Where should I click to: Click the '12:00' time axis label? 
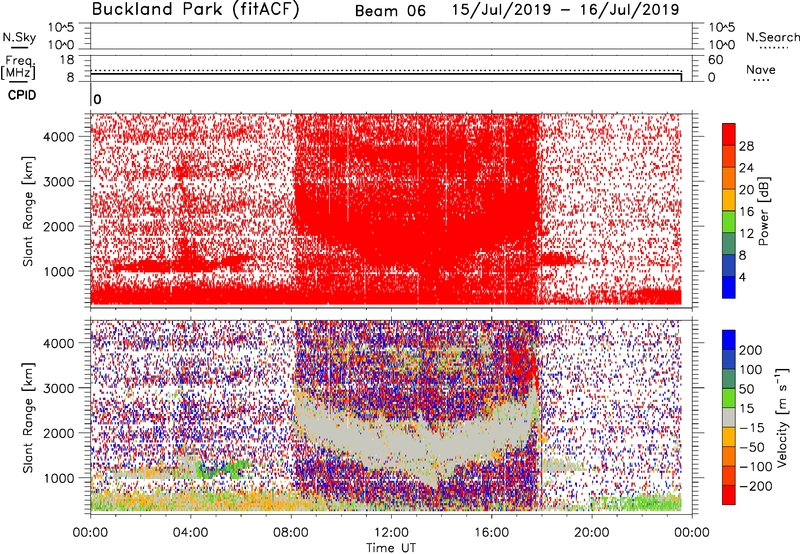click(391, 533)
